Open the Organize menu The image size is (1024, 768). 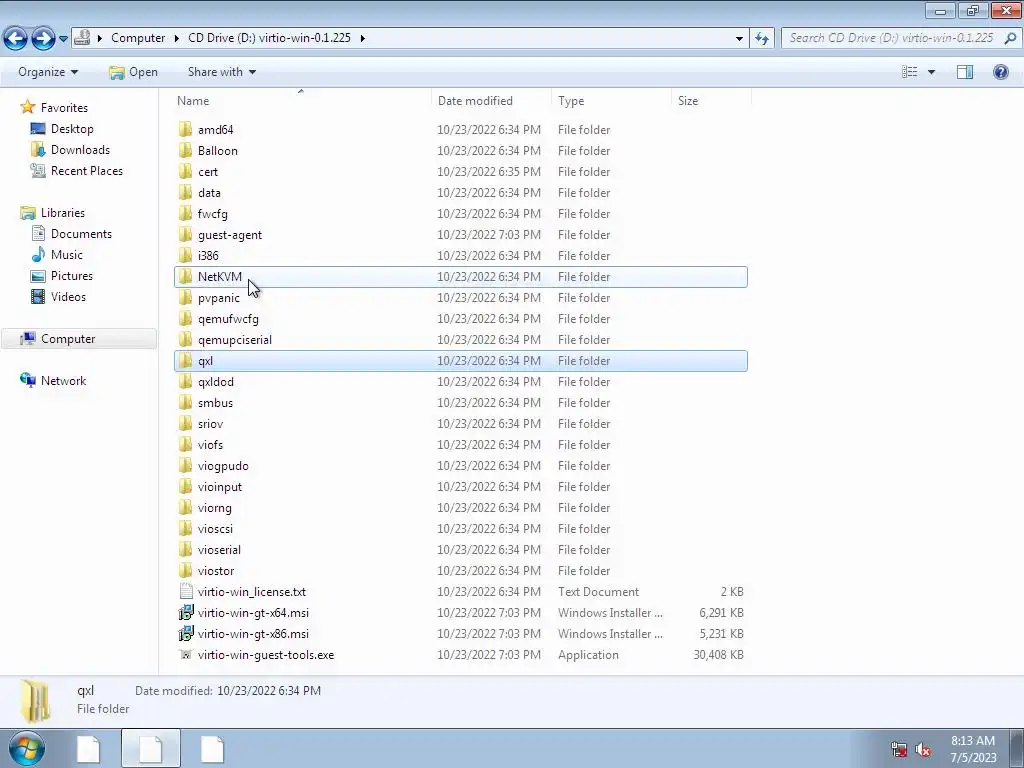[48, 72]
